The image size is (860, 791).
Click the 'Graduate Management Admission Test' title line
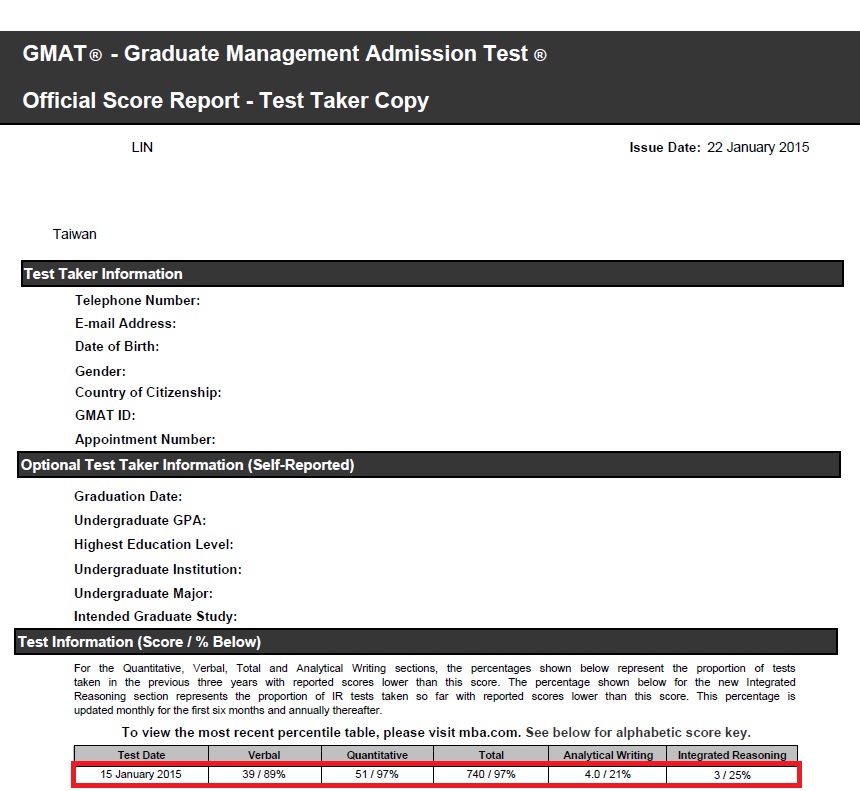pos(284,54)
